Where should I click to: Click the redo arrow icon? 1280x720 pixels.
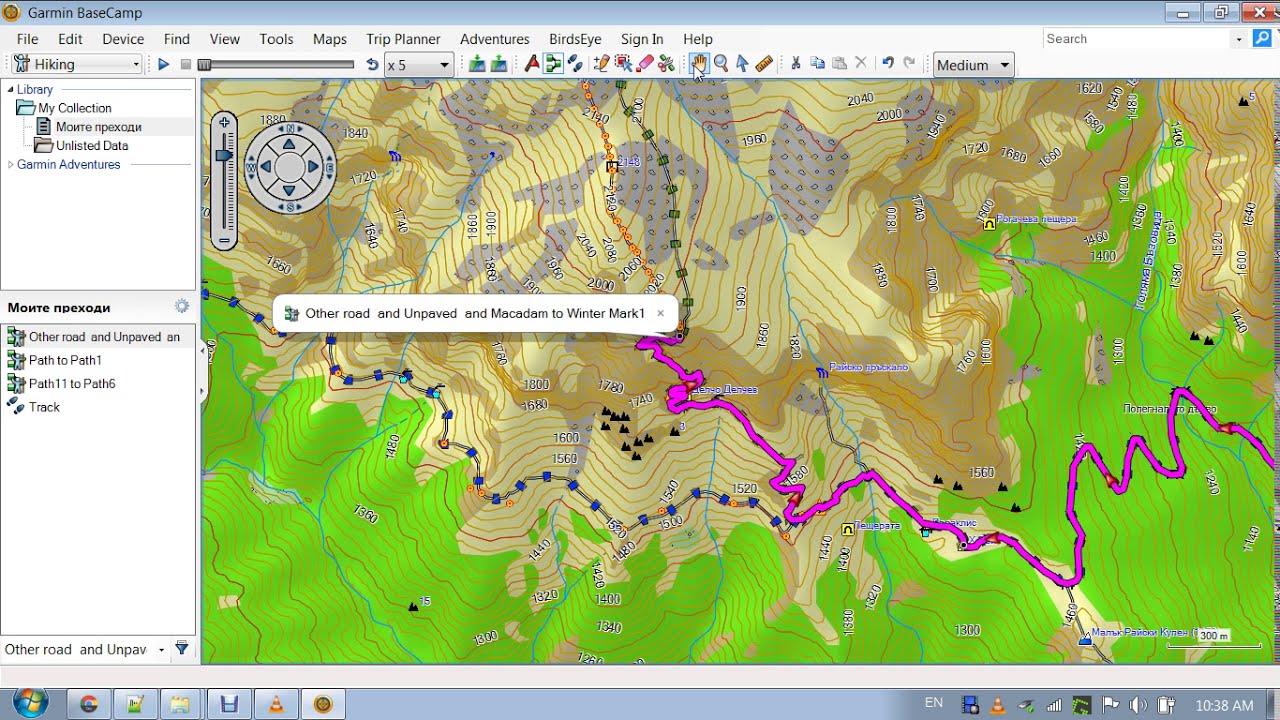pyautogui.click(x=909, y=64)
